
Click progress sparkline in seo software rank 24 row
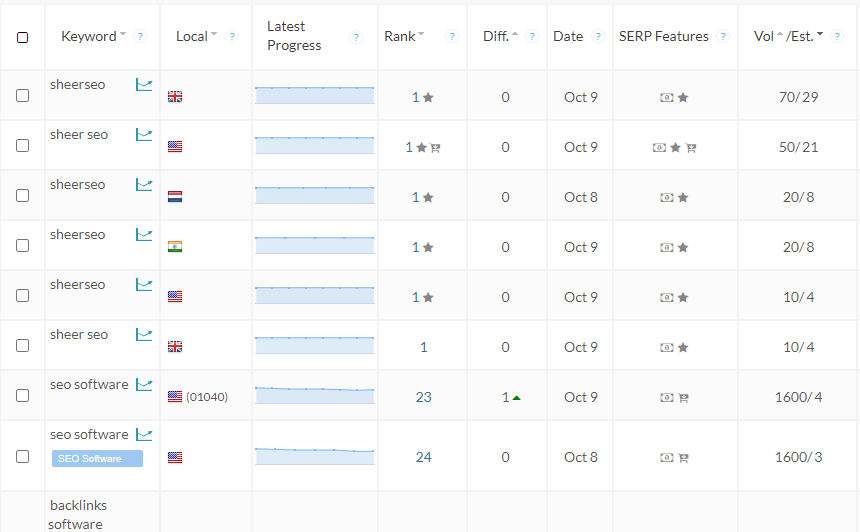315,456
